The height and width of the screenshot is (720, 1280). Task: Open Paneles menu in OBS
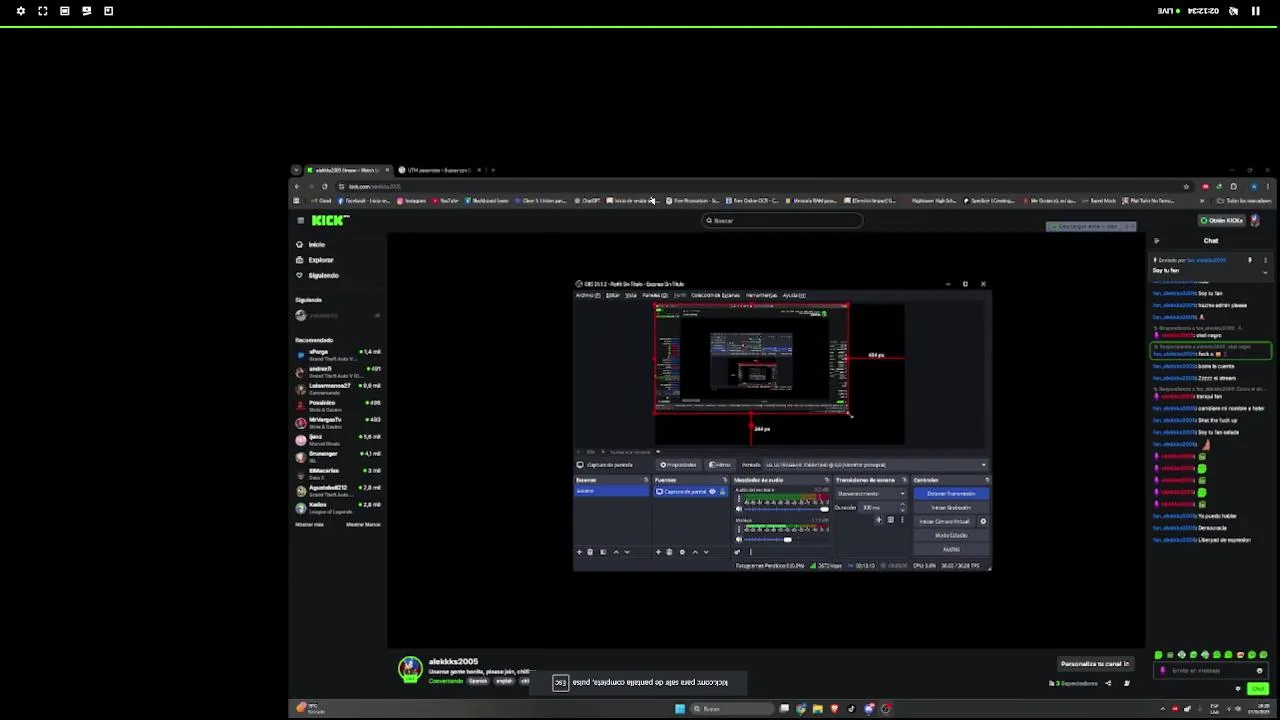pyautogui.click(x=654, y=295)
